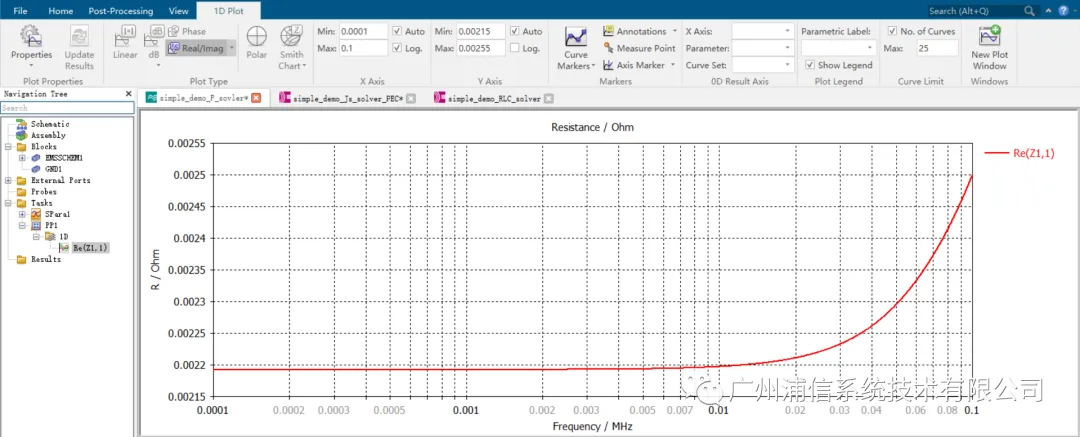Screen dimensions: 1080x437
Task: Toggle the Show Legend checkbox
Action: pyautogui.click(x=810, y=65)
